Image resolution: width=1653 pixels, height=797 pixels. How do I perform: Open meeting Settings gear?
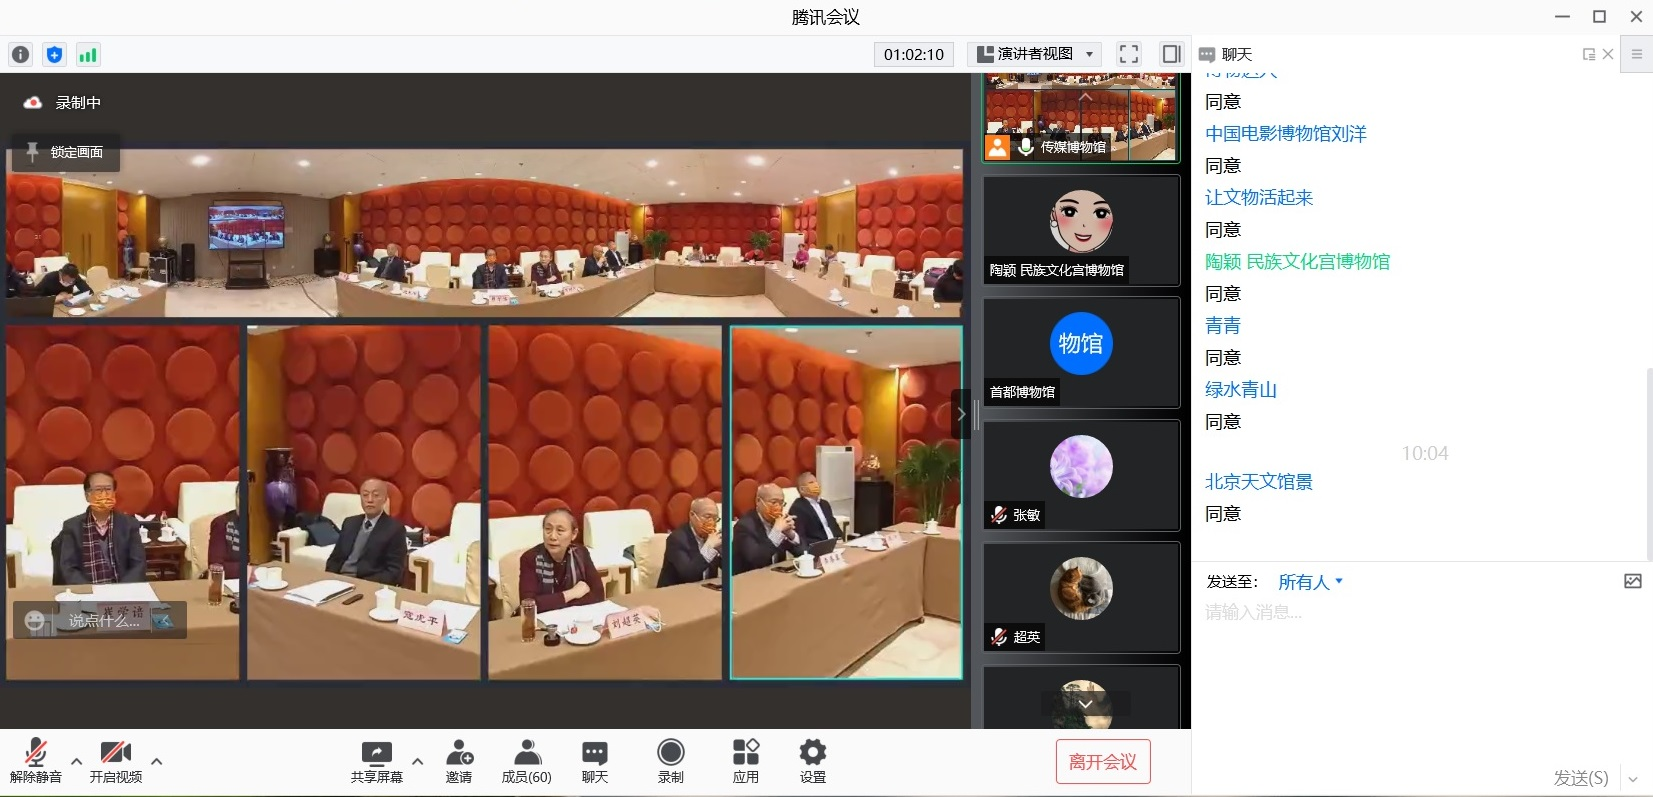[x=812, y=761]
